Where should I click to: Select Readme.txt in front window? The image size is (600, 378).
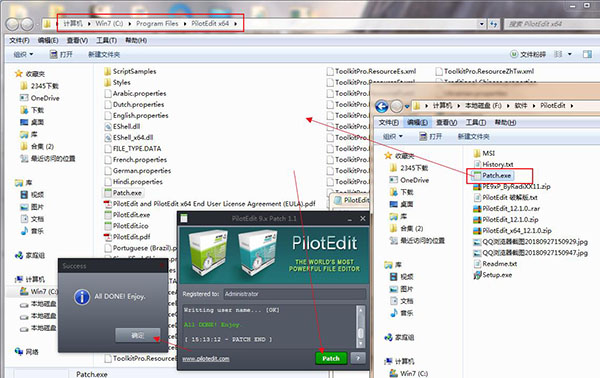coord(496,264)
